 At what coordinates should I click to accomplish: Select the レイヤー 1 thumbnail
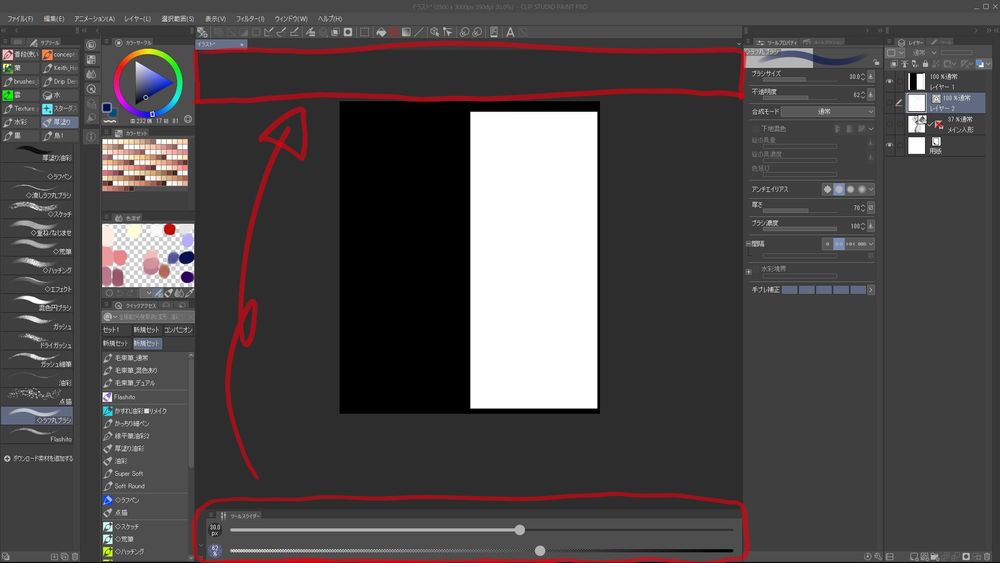tap(916, 82)
